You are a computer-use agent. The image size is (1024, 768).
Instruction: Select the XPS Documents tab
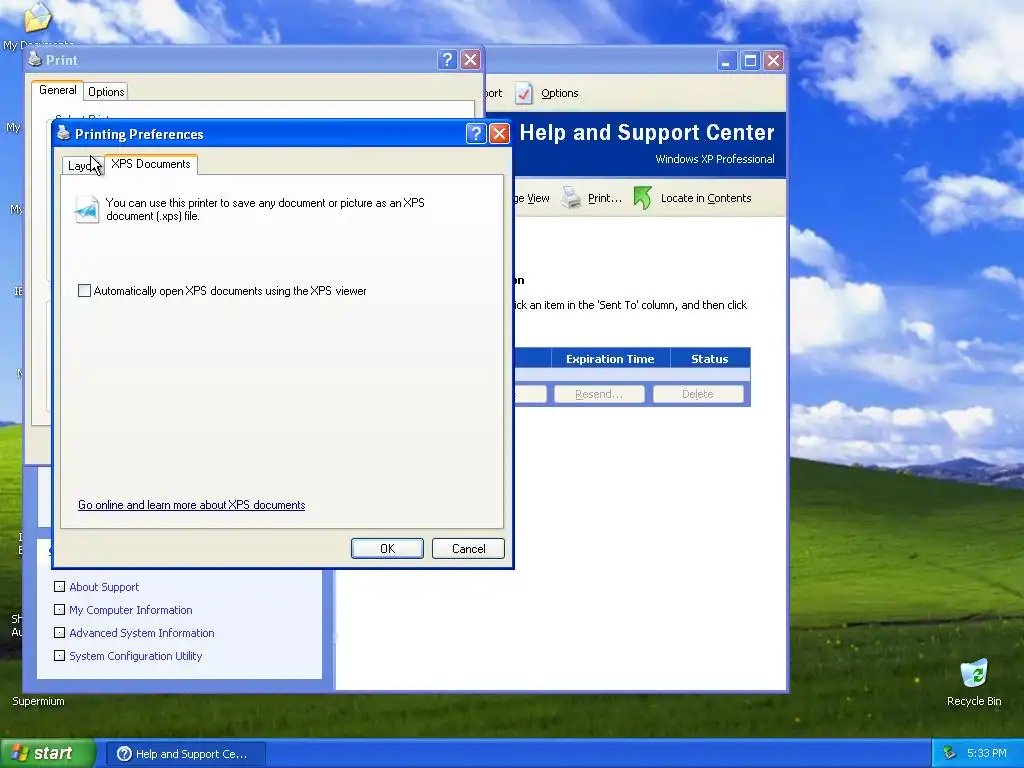click(x=151, y=164)
